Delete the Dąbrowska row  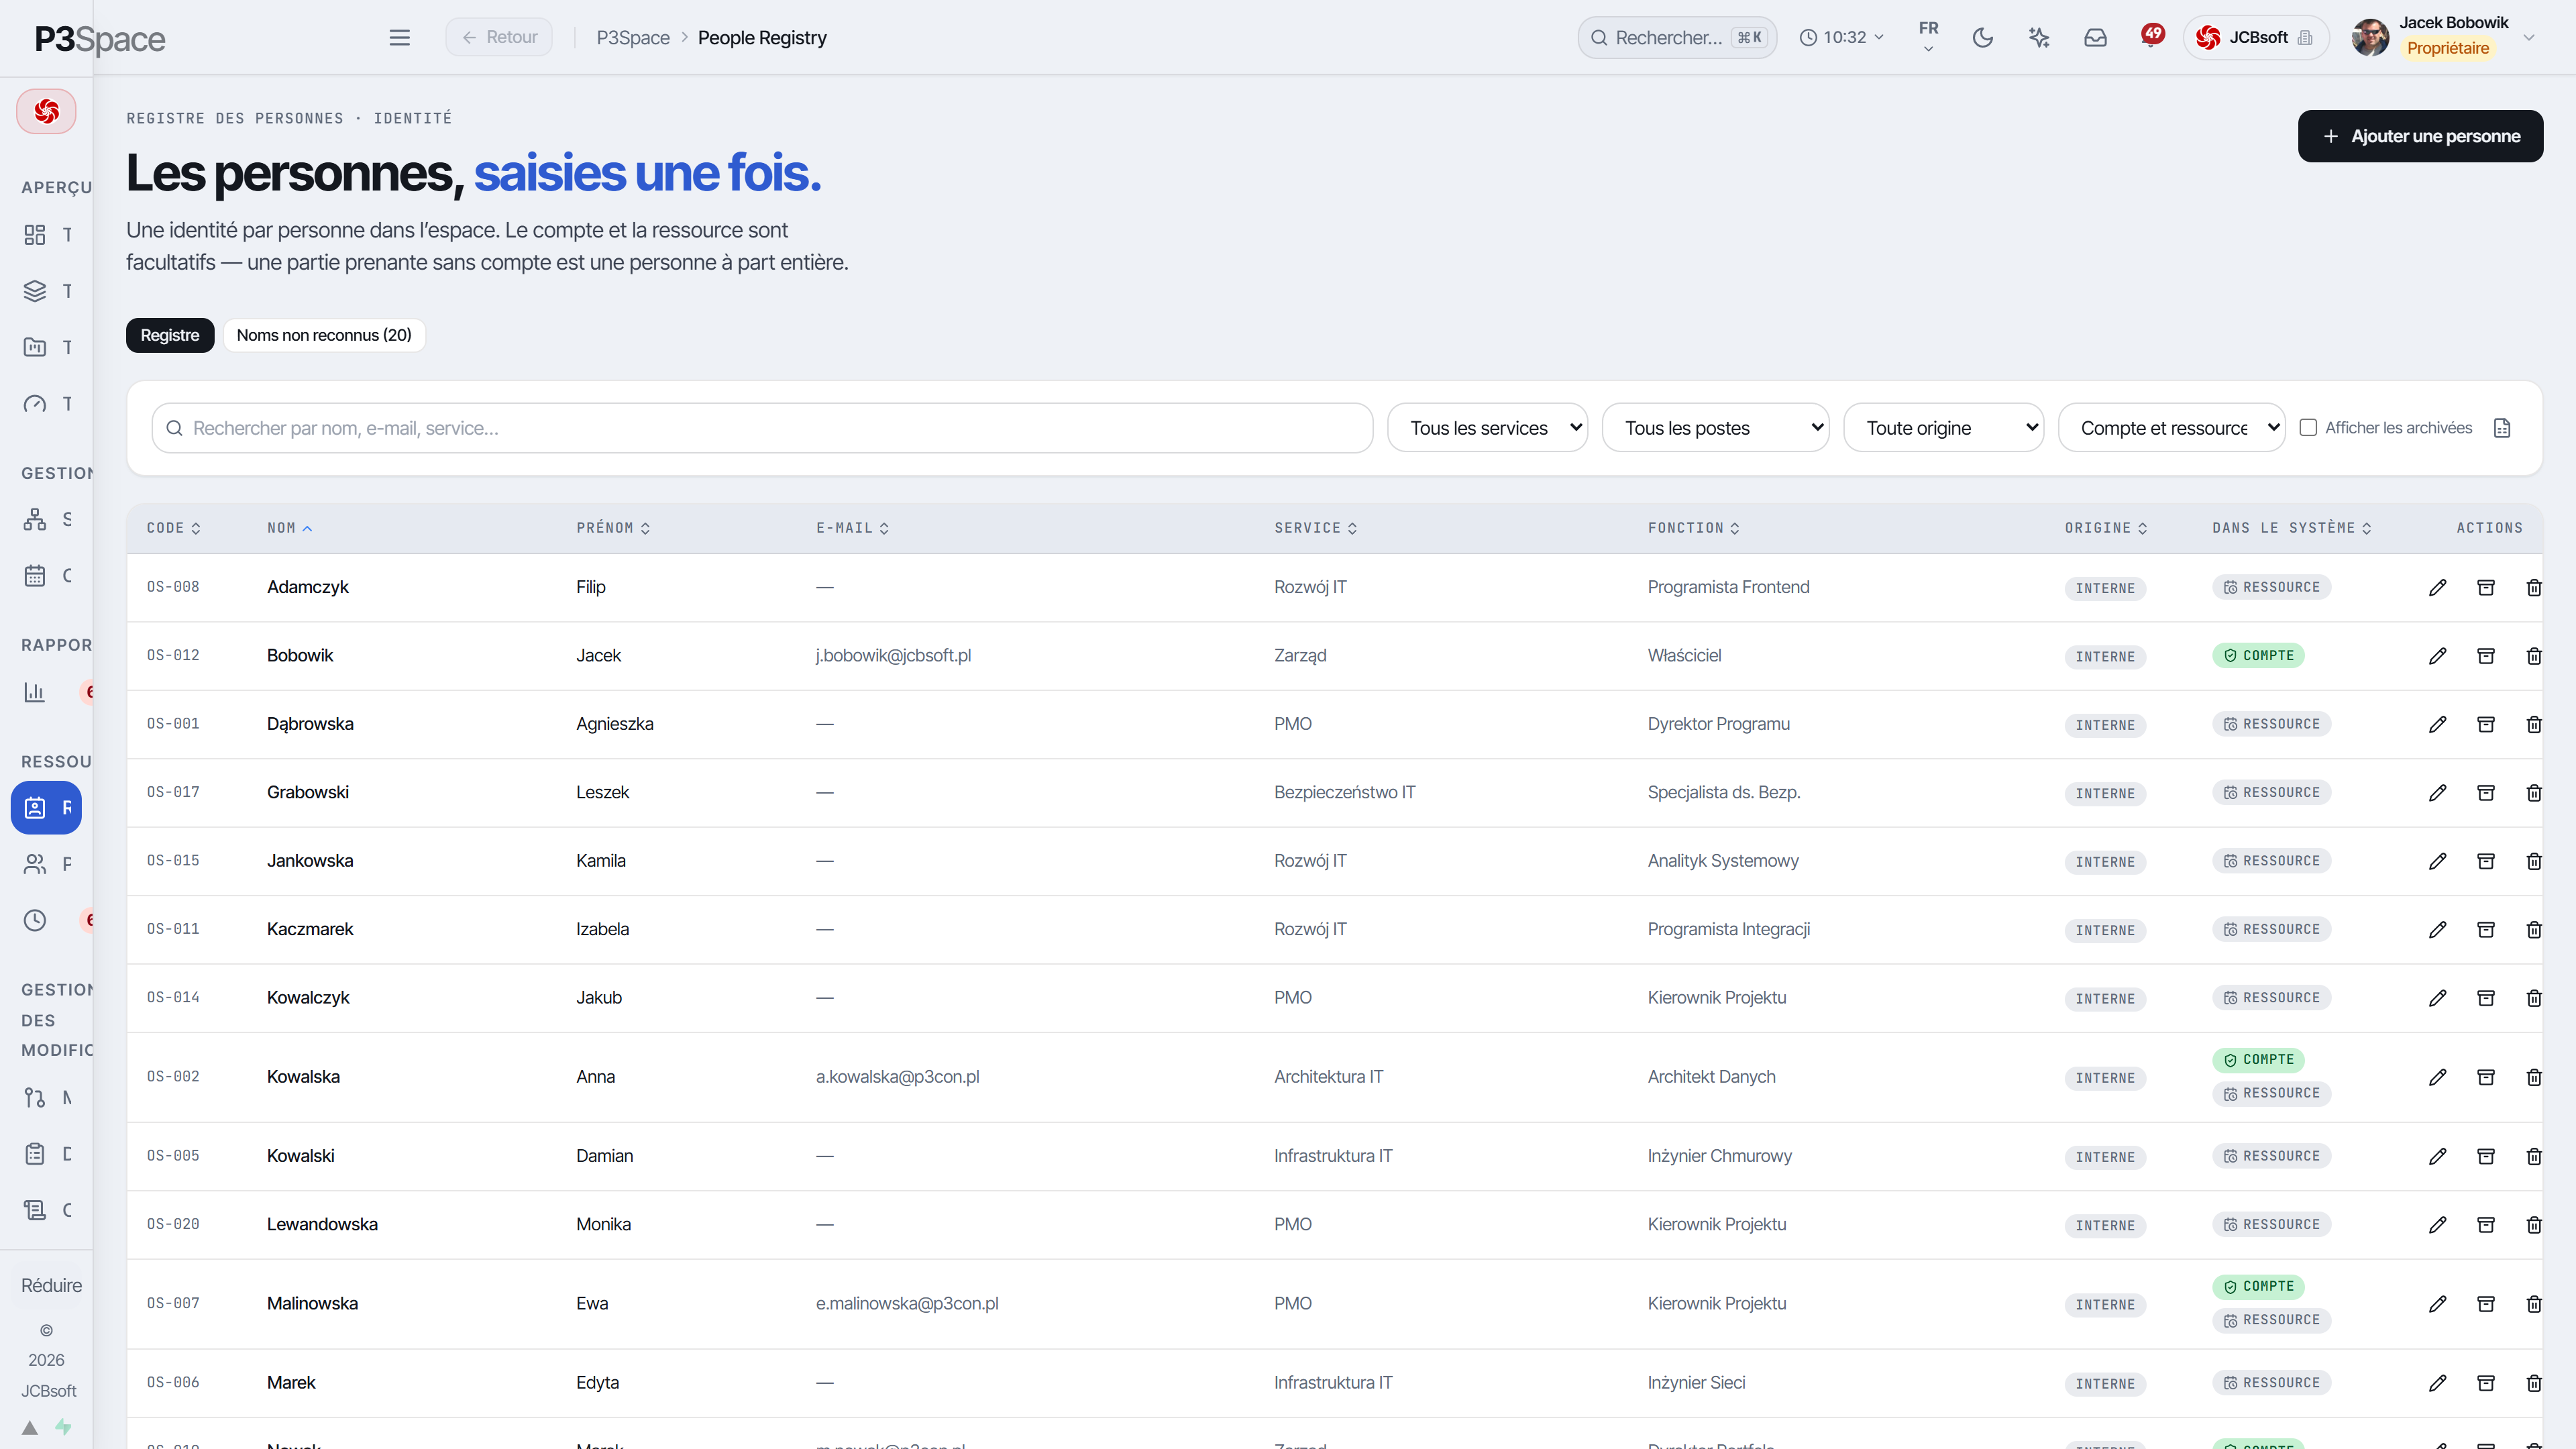(2533, 724)
